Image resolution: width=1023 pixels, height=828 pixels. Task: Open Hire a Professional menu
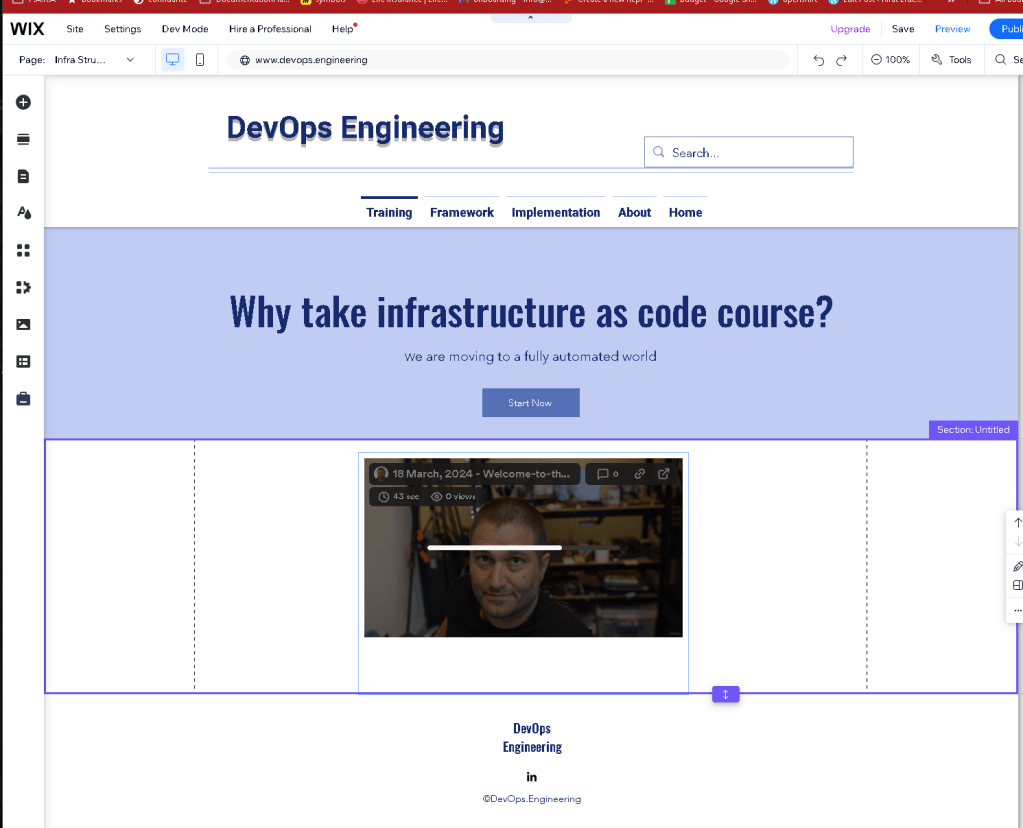(270, 29)
